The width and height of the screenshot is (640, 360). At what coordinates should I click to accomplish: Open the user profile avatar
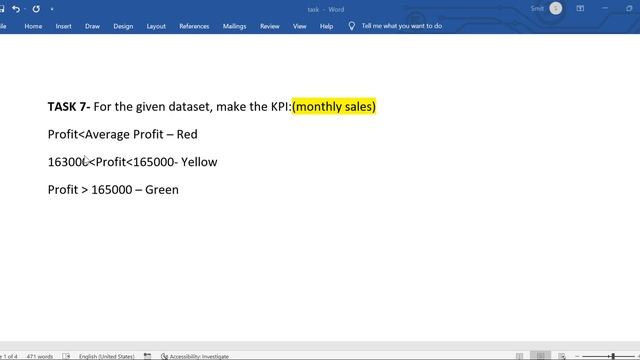pos(556,9)
